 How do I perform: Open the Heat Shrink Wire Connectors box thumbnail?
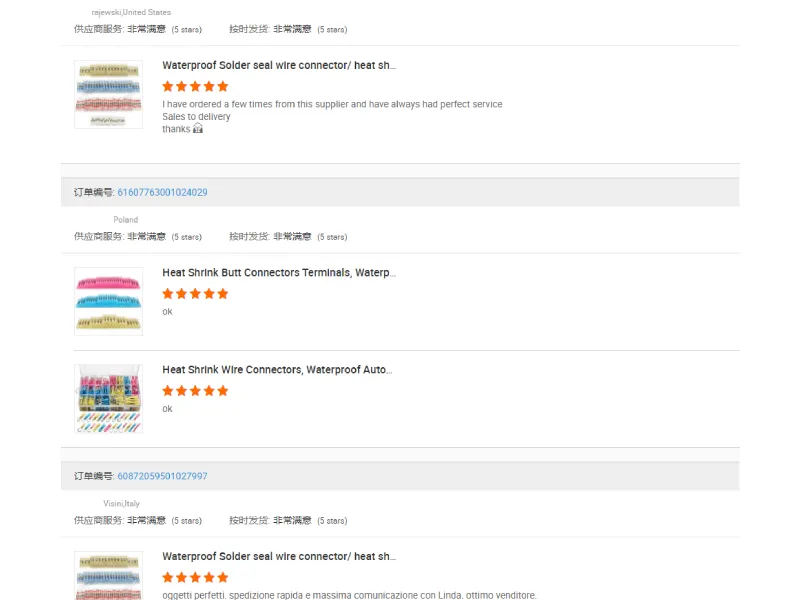[x=108, y=398]
